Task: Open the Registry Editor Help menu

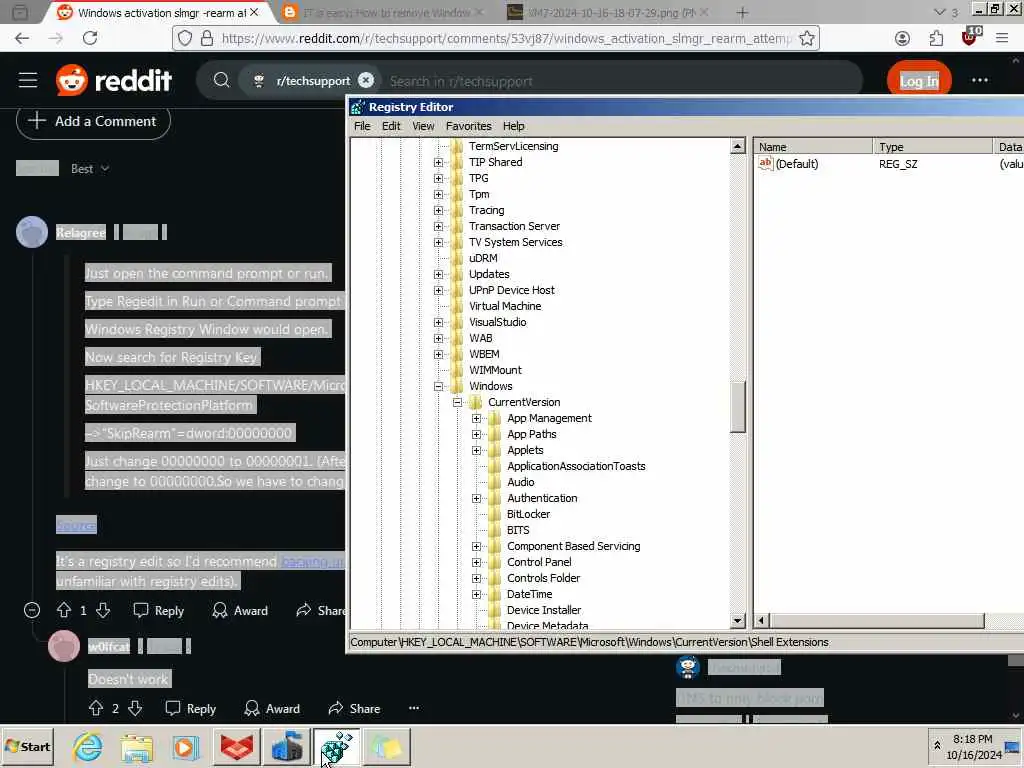Action: click(513, 126)
